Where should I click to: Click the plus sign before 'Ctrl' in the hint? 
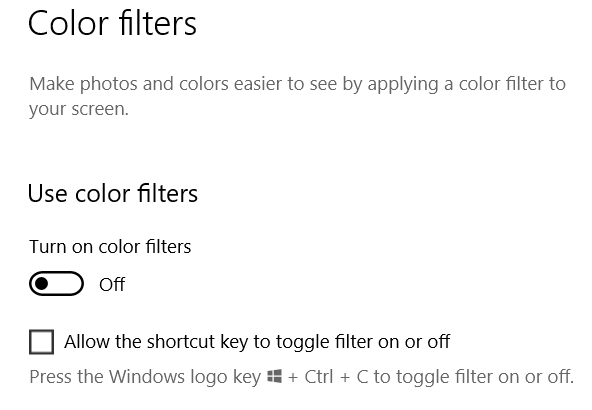(293, 377)
